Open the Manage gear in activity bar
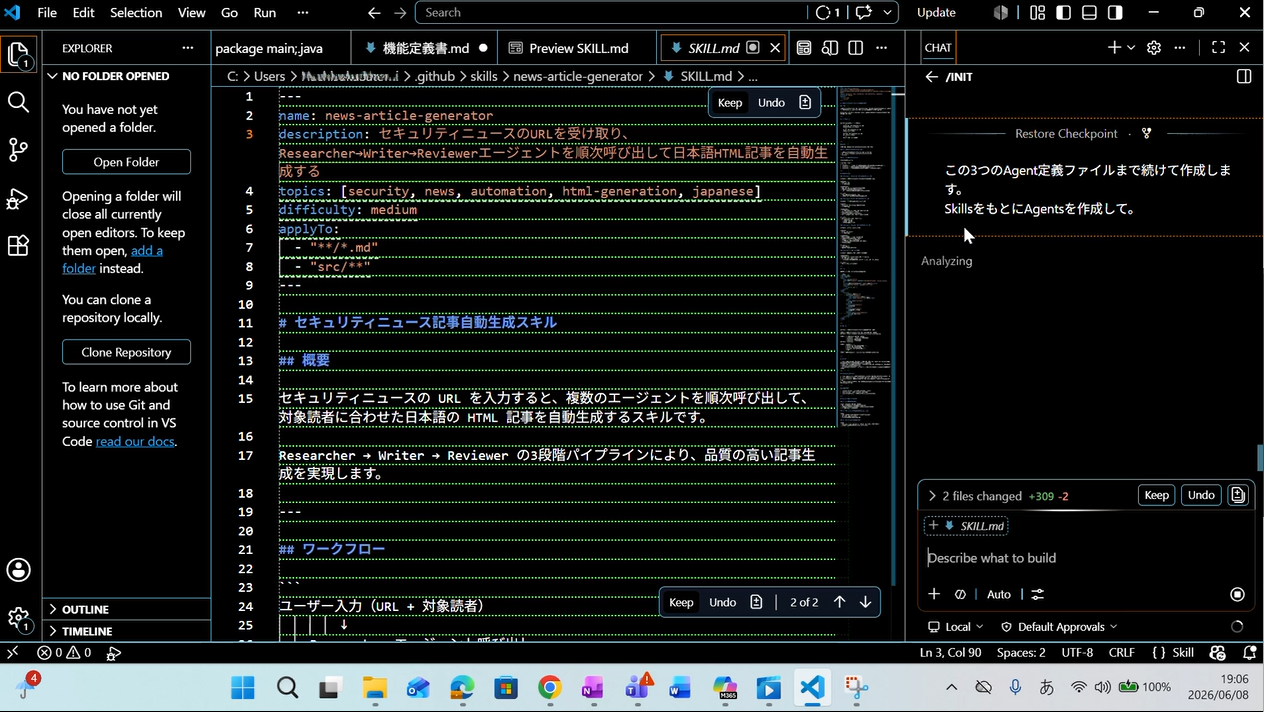Image resolution: width=1264 pixels, height=712 pixels. [x=18, y=618]
